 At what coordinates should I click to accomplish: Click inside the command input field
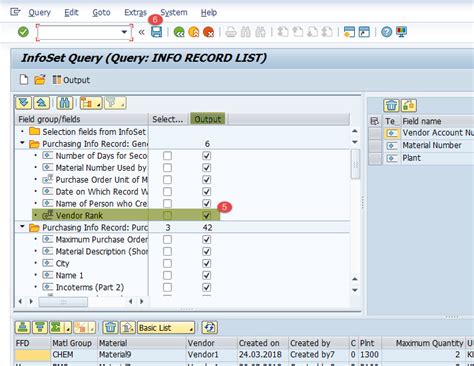pyautogui.click(x=79, y=32)
